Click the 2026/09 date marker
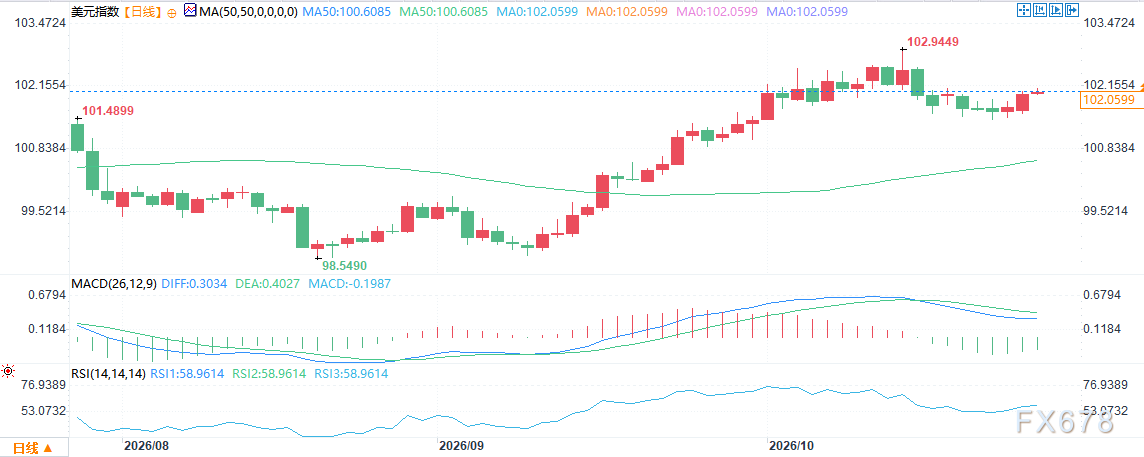This screenshot has height=457, width=1144. 462,445
